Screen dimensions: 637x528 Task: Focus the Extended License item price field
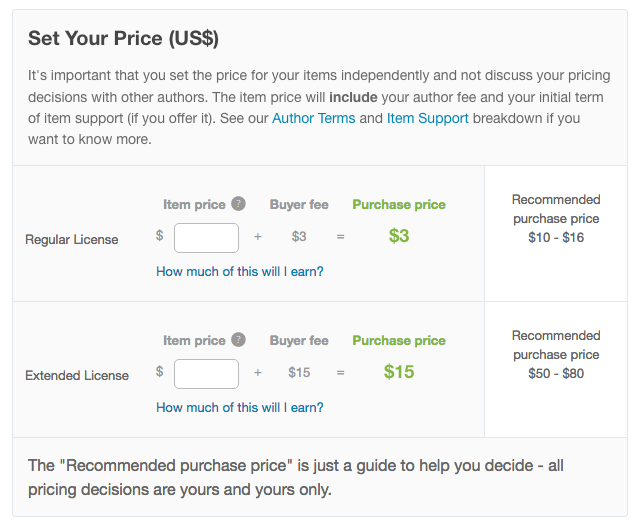click(206, 374)
